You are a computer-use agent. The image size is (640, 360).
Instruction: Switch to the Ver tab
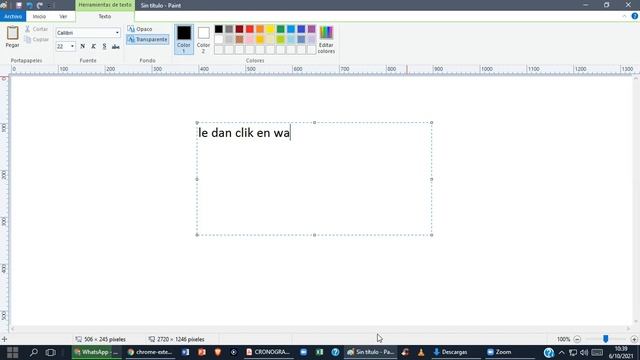63,16
